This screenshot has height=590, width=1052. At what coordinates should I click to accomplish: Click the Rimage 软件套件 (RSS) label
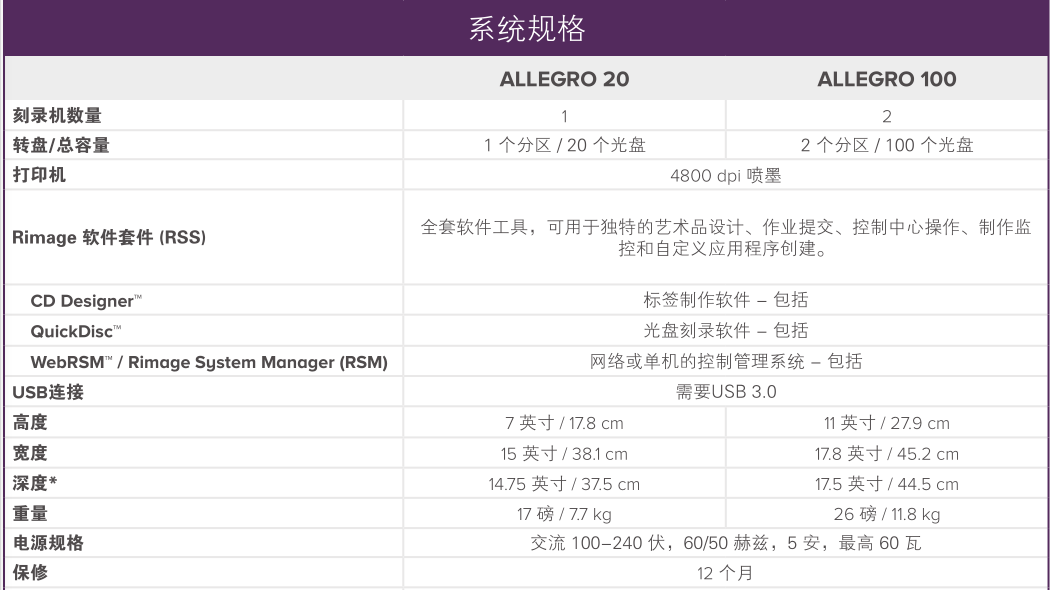109,237
